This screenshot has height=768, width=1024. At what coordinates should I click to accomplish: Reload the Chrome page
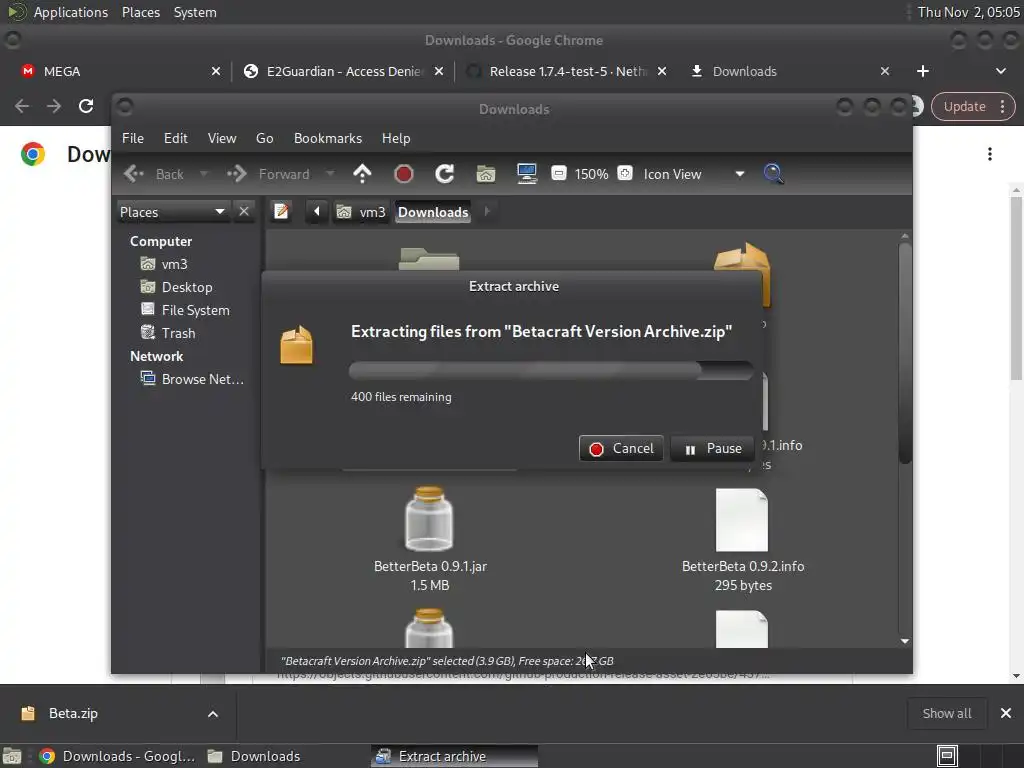pyautogui.click(x=86, y=106)
